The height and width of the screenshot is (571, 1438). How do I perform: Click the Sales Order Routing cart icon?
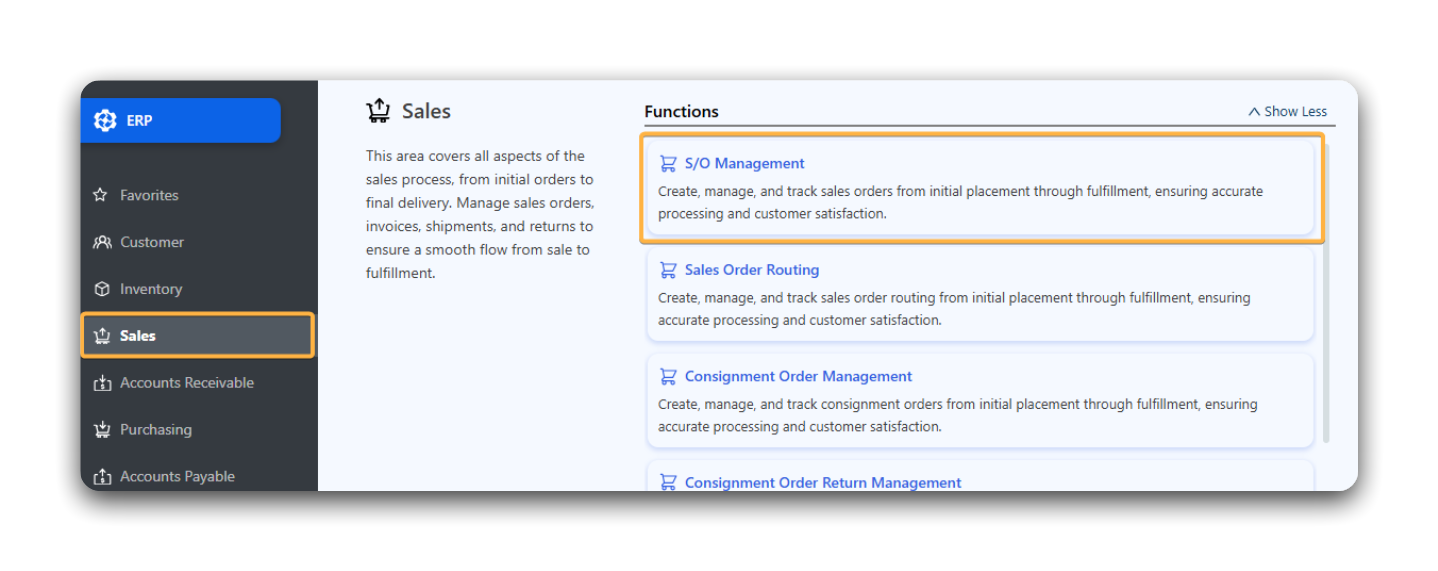tap(668, 270)
